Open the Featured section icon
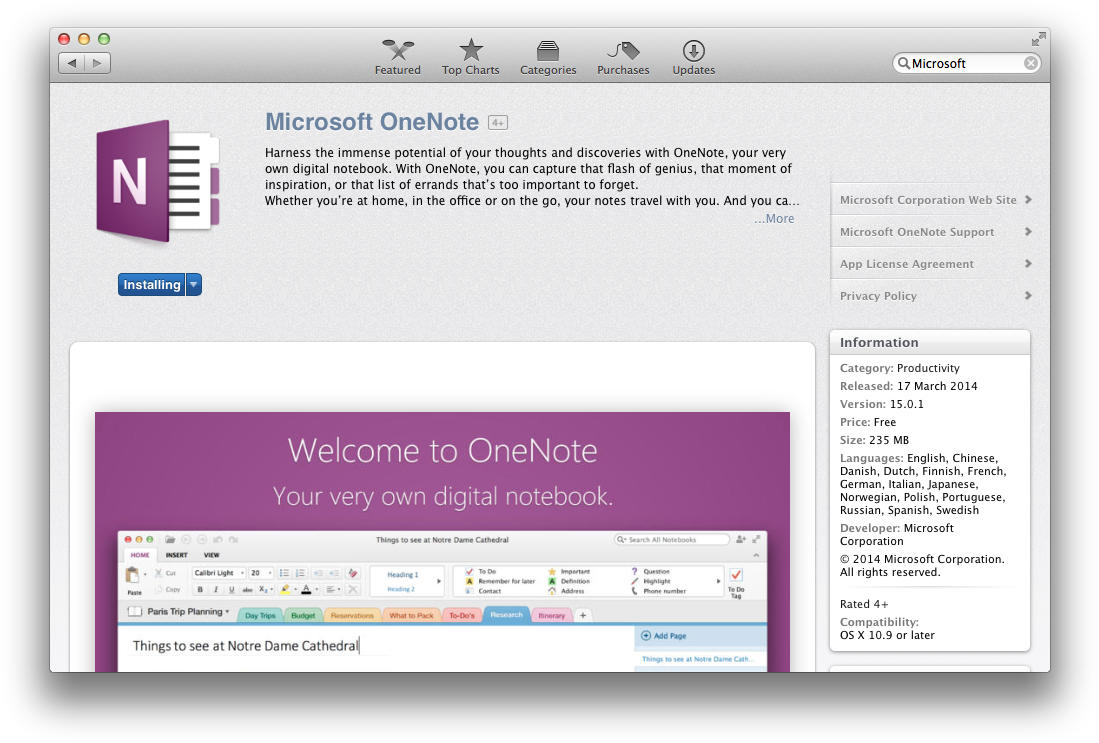1099x743 pixels. pyautogui.click(x=397, y=51)
